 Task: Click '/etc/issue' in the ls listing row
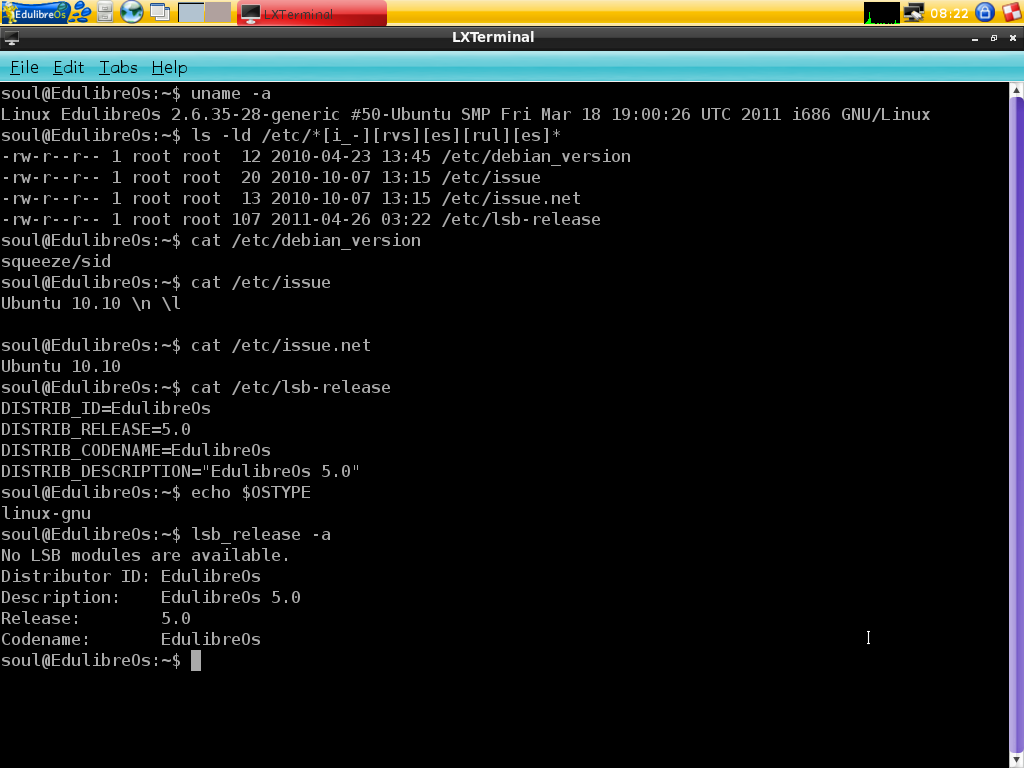coord(491,177)
